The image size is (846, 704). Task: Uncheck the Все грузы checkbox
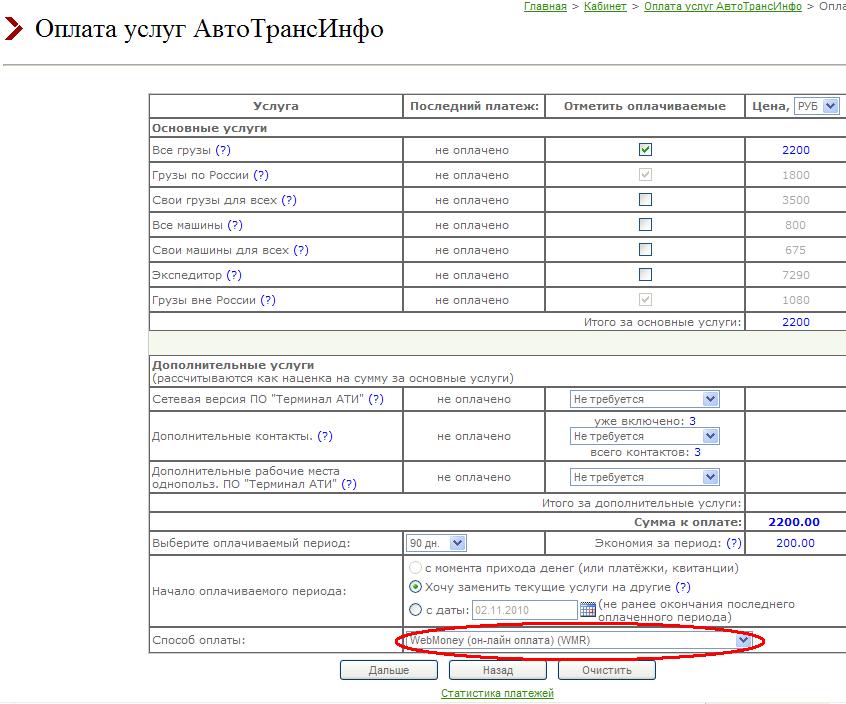(x=645, y=150)
